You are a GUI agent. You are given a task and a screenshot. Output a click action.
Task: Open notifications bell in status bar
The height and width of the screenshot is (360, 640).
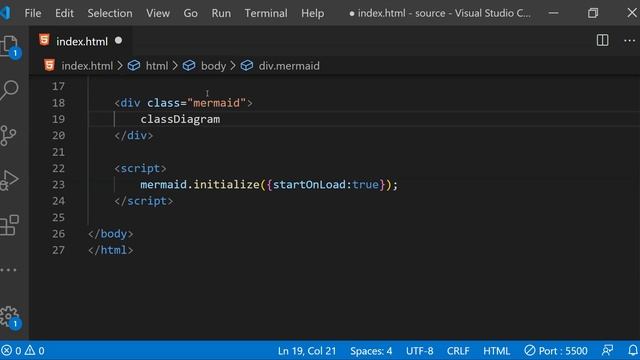pyautogui.click(x=633, y=351)
